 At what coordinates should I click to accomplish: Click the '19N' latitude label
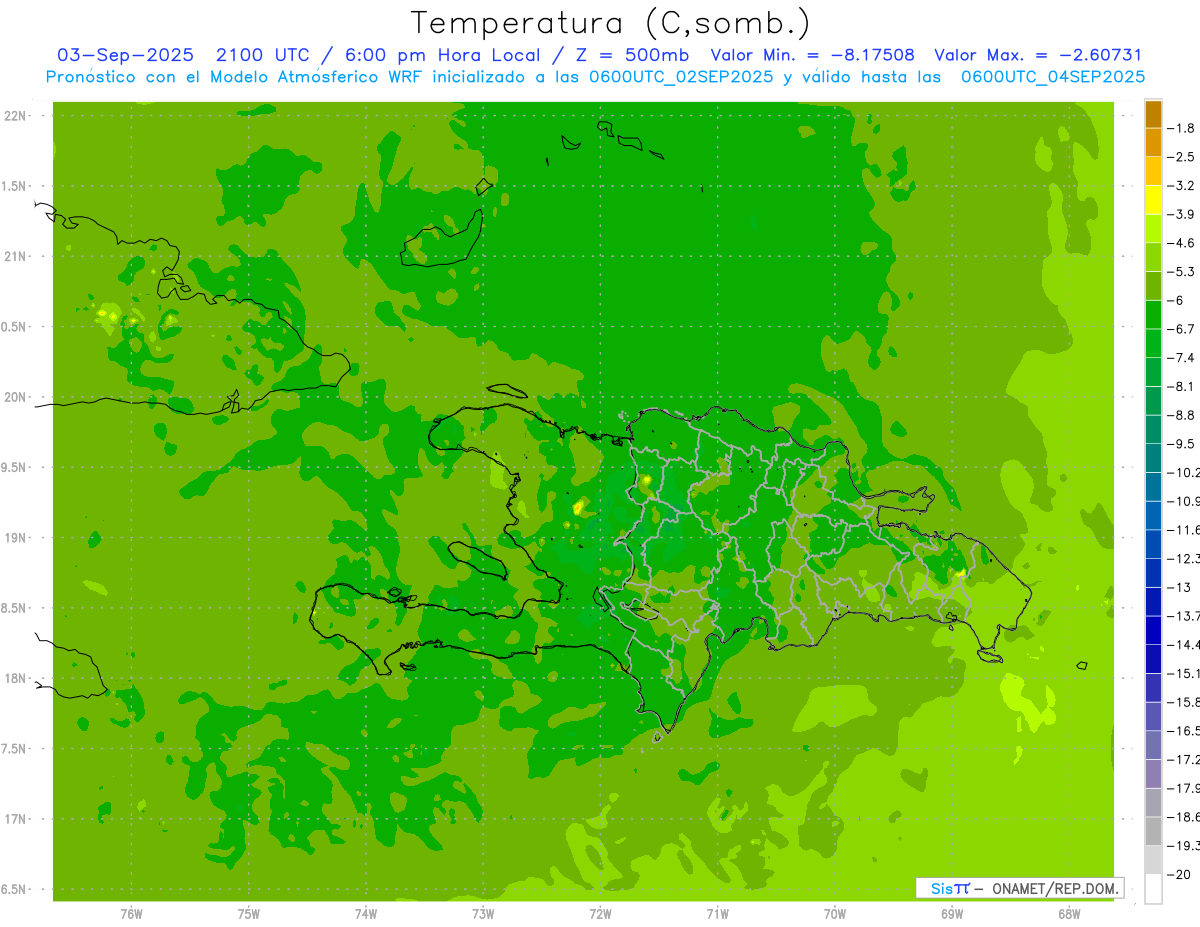pyautogui.click(x=15, y=538)
